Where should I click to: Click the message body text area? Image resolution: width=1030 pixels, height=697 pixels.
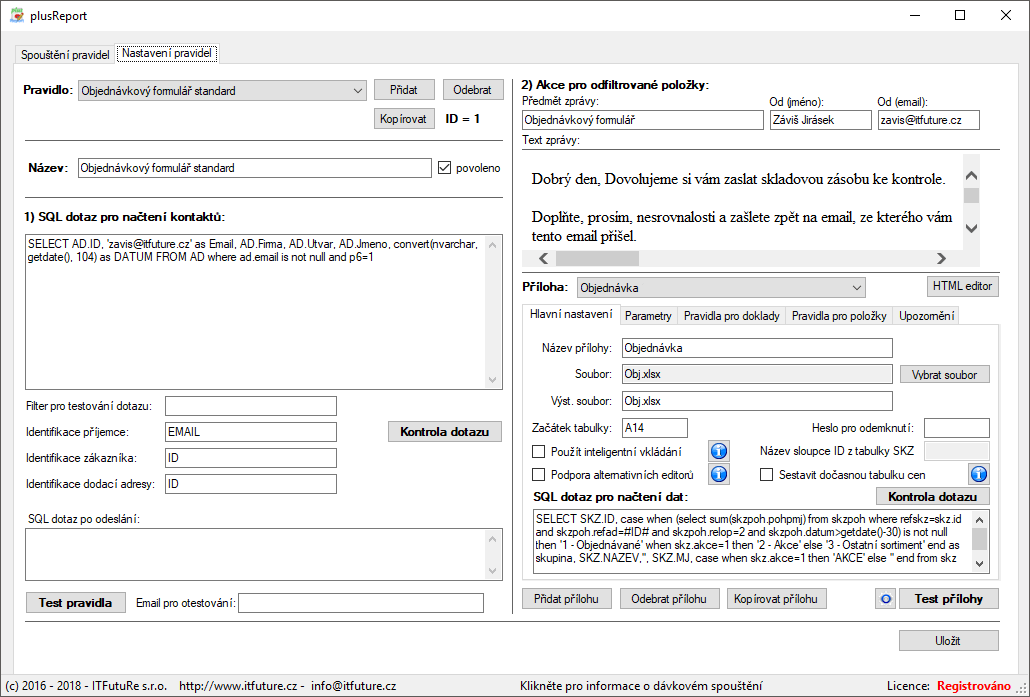click(x=742, y=202)
